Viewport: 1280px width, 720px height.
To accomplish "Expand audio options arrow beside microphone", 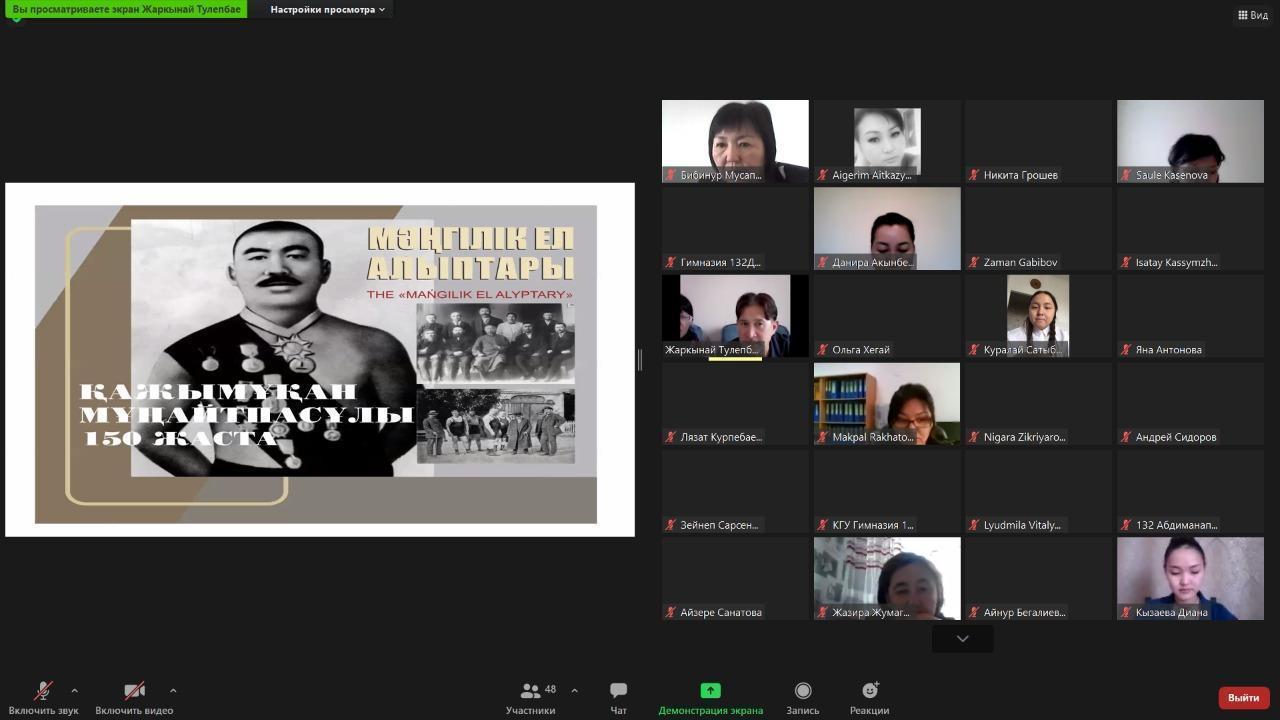I will 74,690.
